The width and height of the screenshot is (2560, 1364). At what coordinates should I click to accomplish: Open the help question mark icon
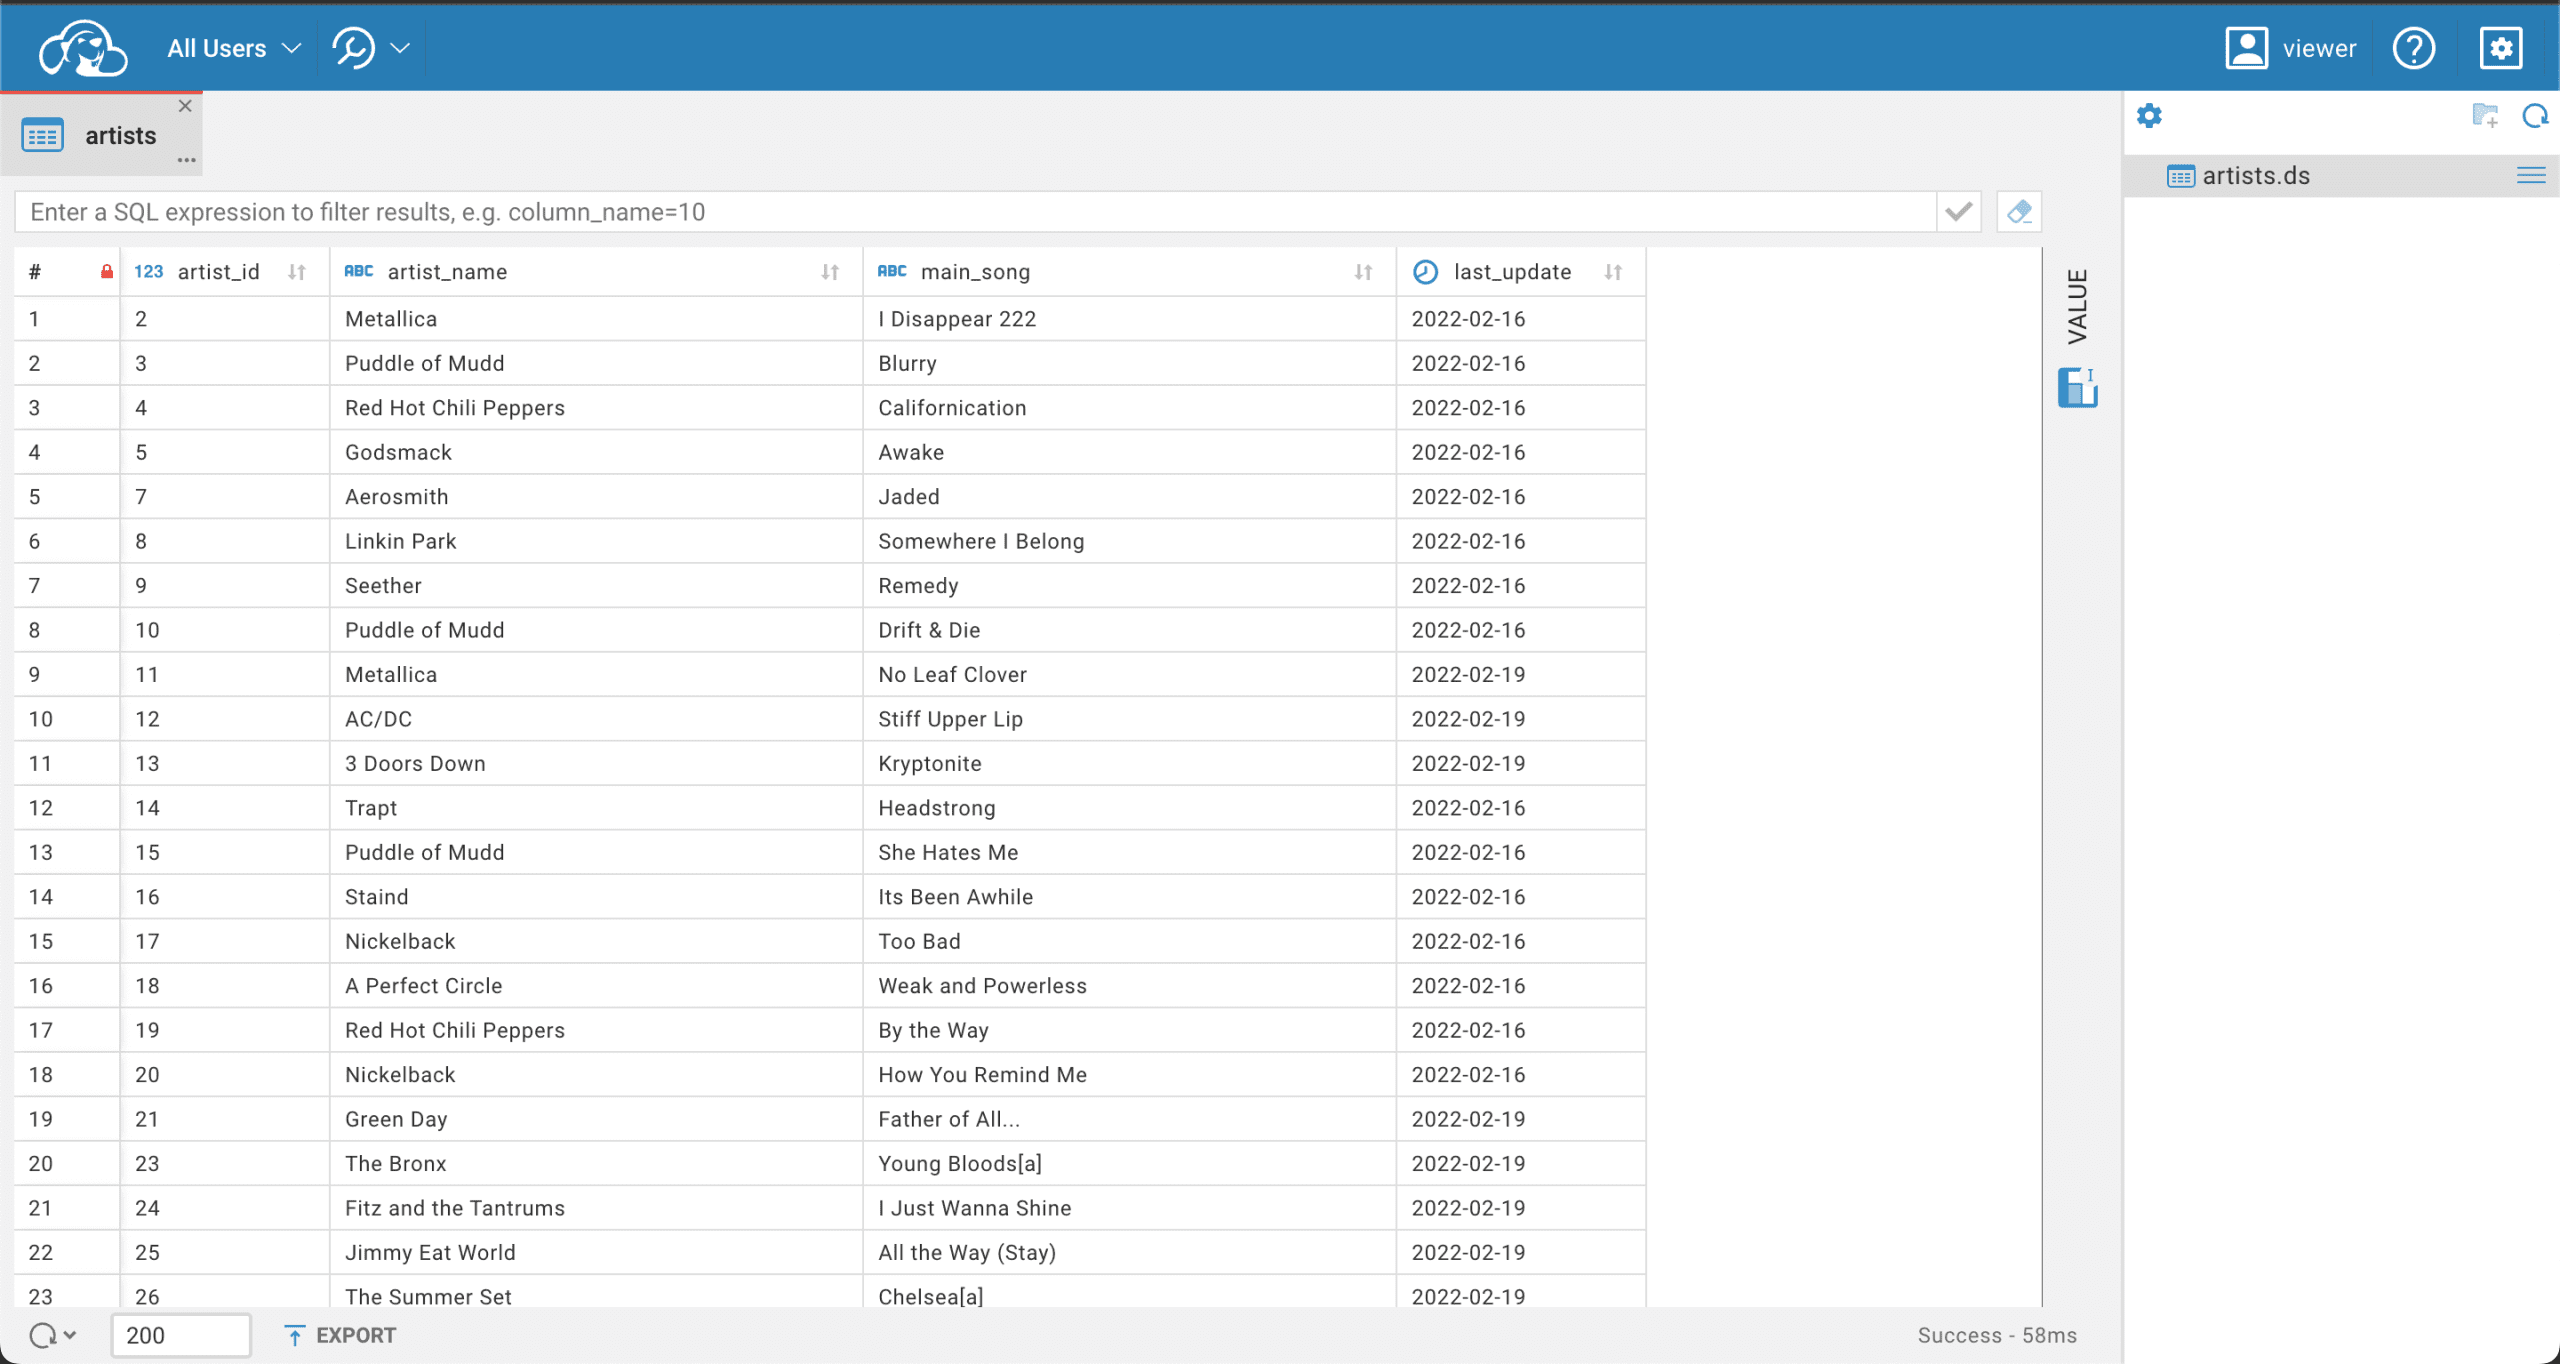click(x=2414, y=48)
